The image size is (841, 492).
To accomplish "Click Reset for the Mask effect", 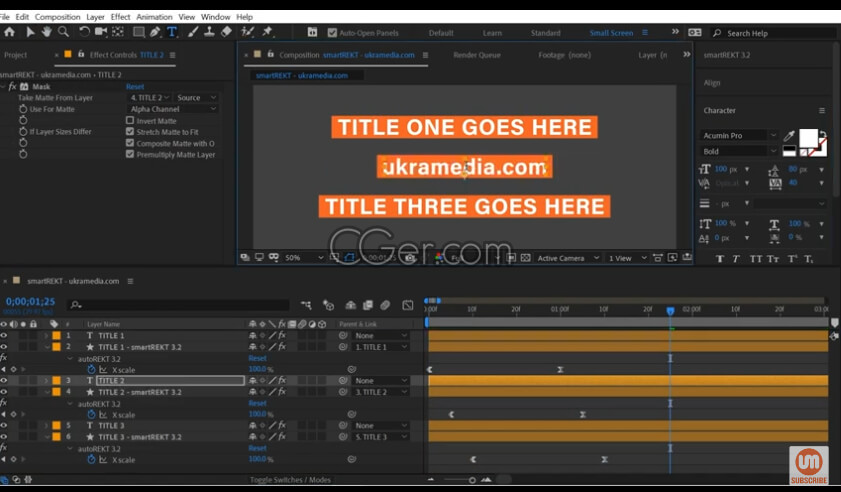I will [135, 86].
